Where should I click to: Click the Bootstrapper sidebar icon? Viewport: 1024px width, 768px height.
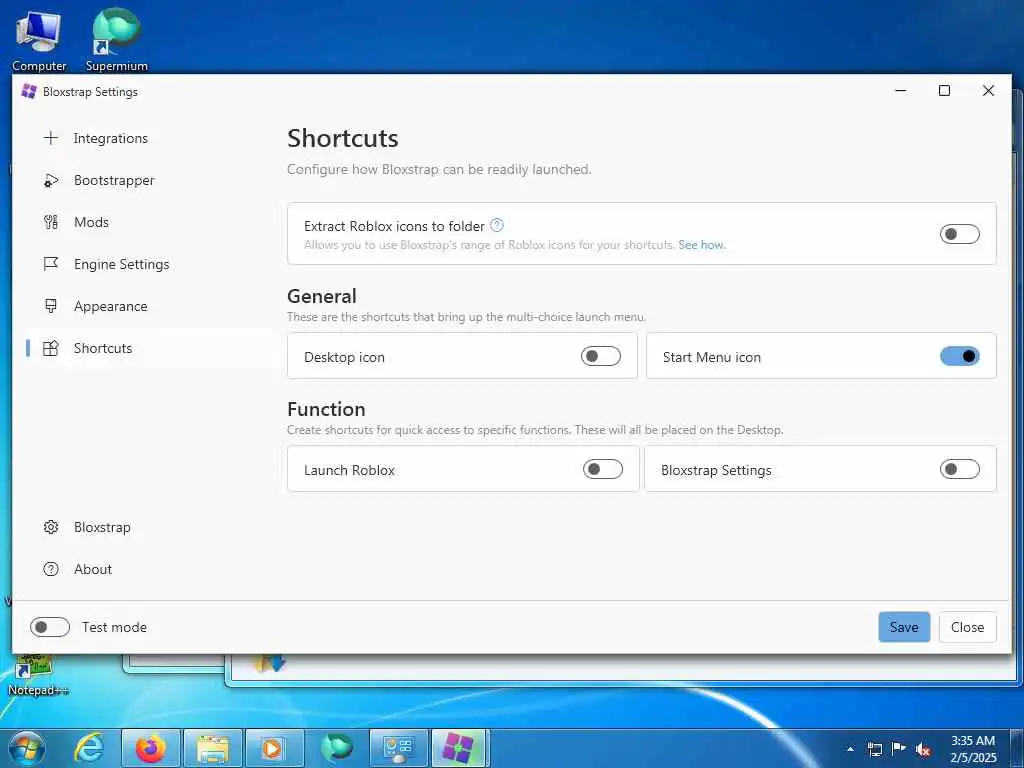pos(51,180)
